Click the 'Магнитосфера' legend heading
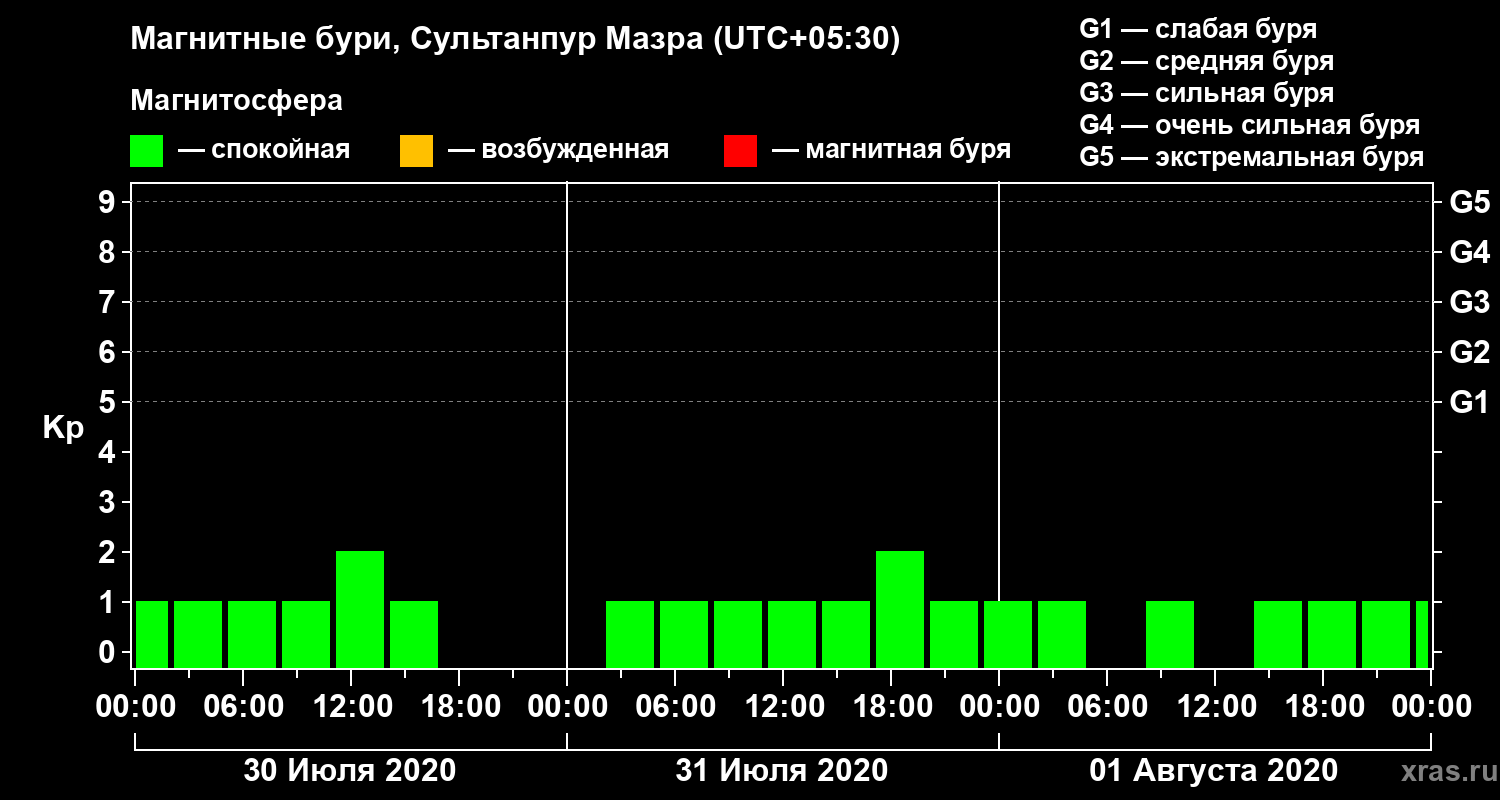1500x800 pixels. pyautogui.click(x=237, y=101)
